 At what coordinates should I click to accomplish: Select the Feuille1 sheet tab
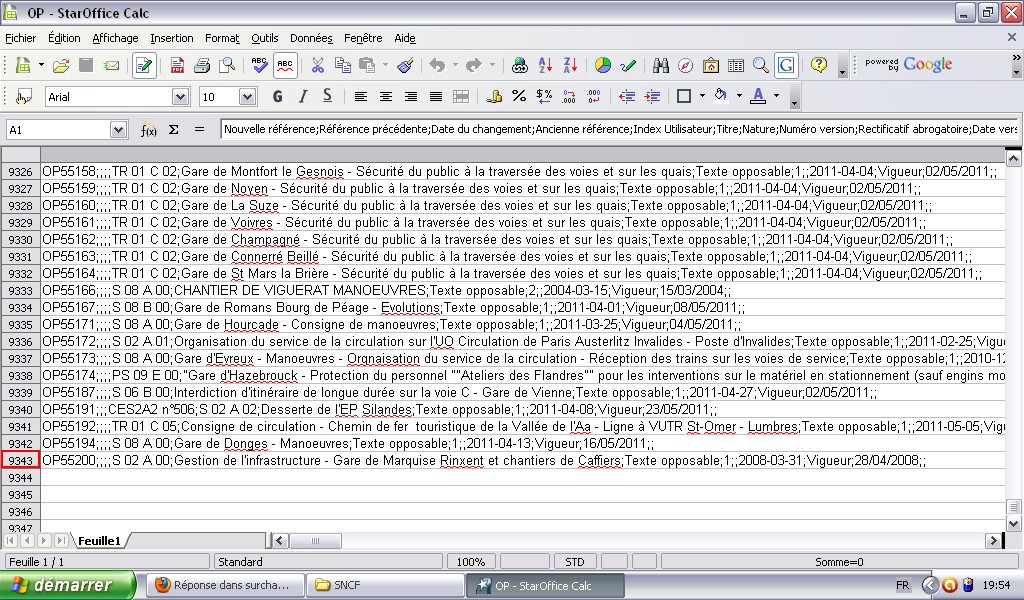[x=99, y=541]
